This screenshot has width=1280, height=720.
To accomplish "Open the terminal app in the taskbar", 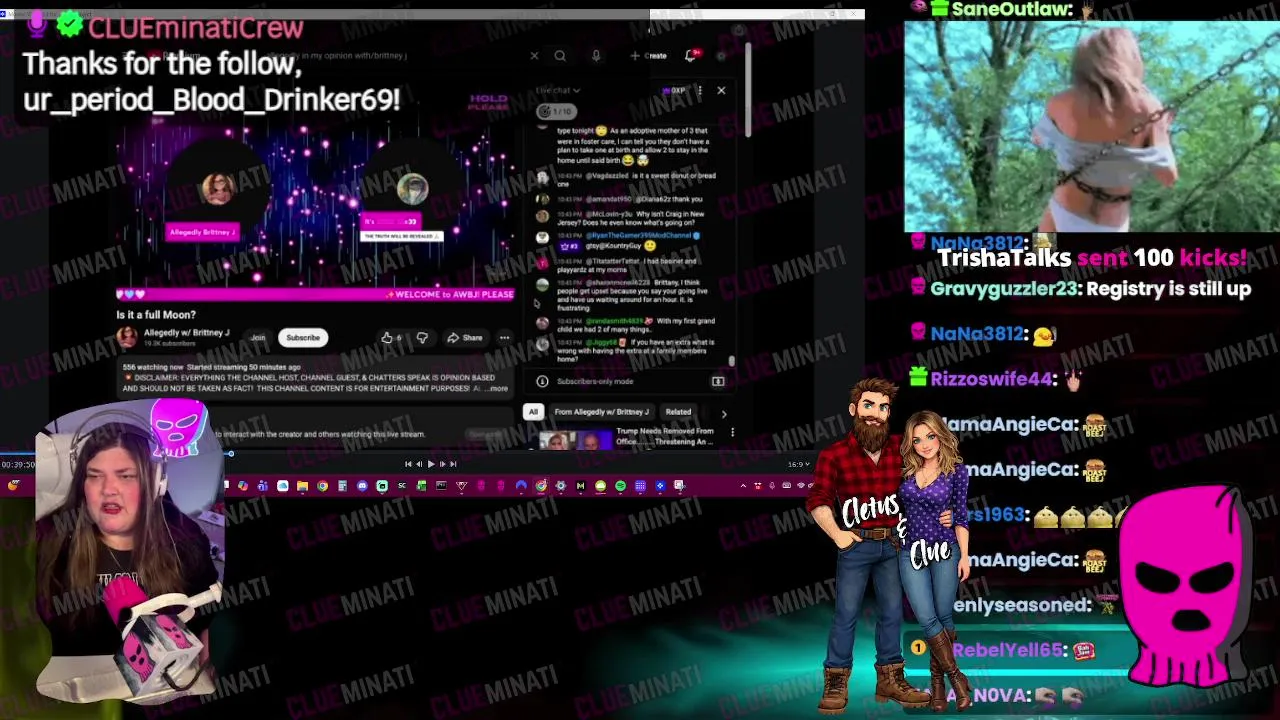I will (x=441, y=486).
